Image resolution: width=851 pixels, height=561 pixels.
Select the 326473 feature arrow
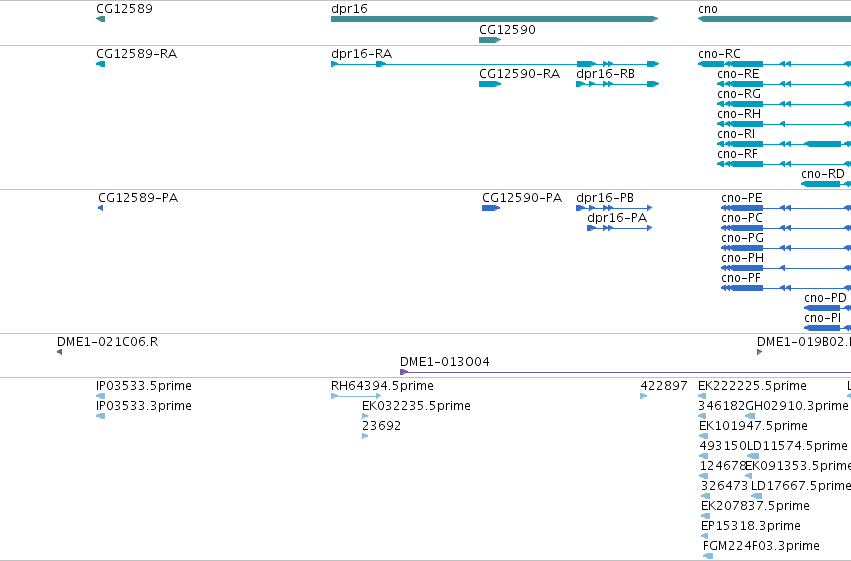706,496
